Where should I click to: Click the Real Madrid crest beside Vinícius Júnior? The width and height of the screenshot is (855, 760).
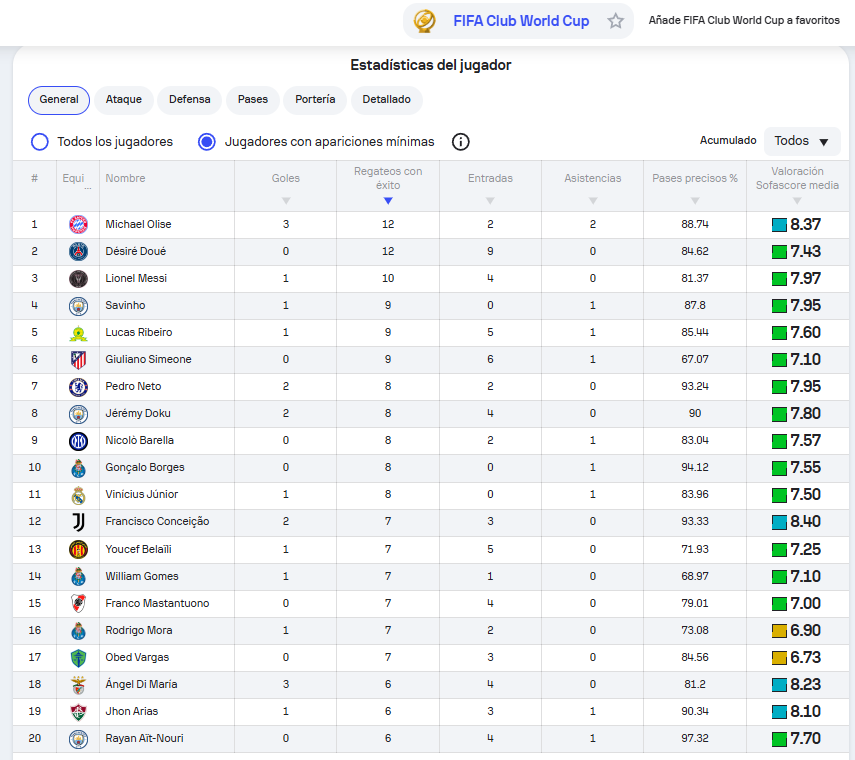pyautogui.click(x=79, y=495)
